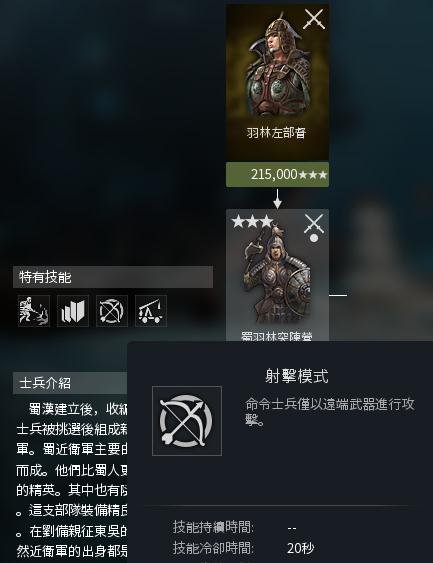Select the shield wall formation skill icon
The width and height of the screenshot is (433, 563).
(x=73, y=311)
